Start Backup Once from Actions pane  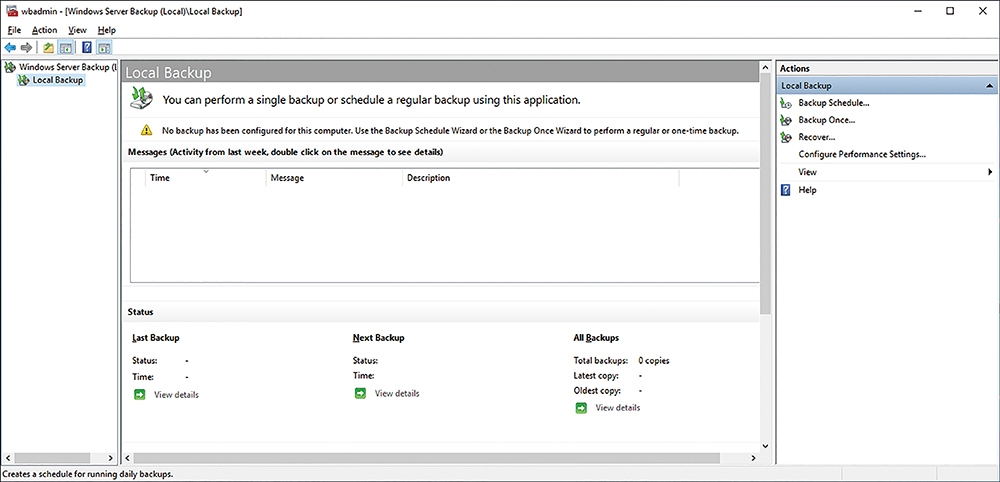coord(827,120)
